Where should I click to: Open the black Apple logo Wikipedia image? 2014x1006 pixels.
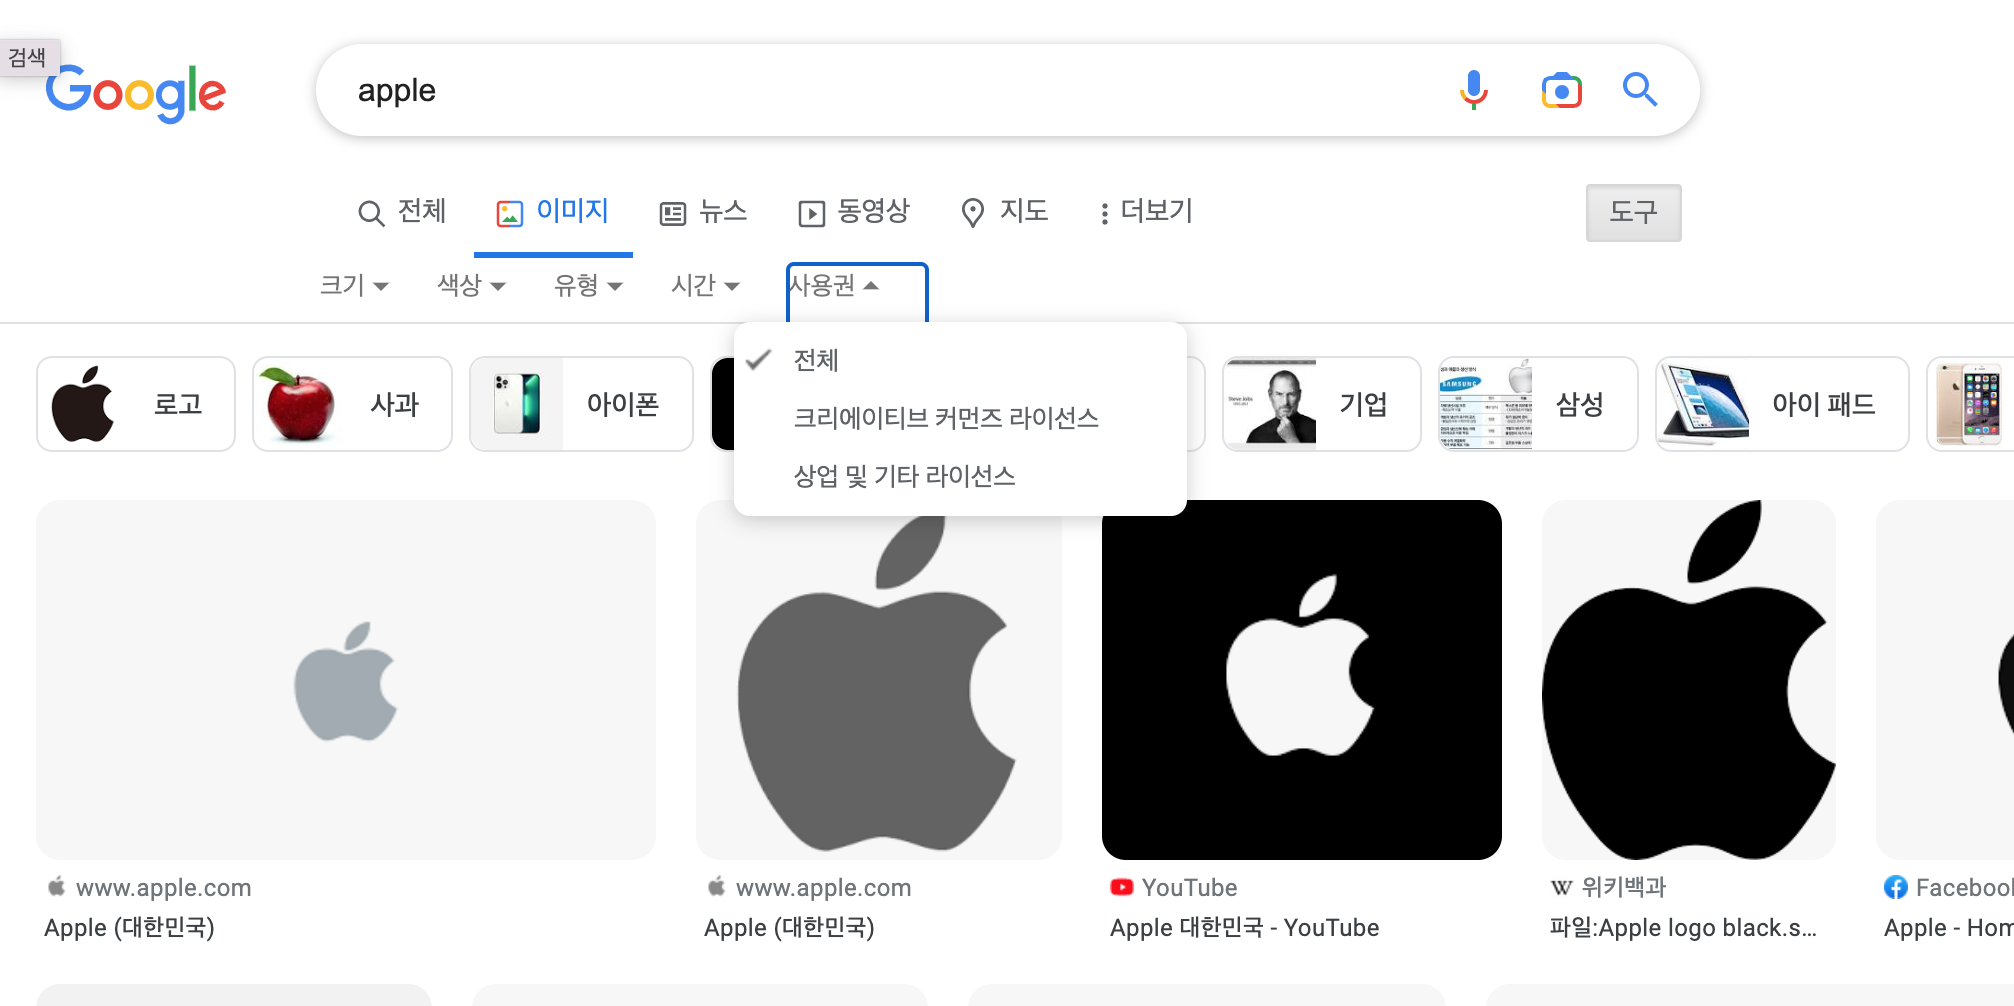(1689, 680)
